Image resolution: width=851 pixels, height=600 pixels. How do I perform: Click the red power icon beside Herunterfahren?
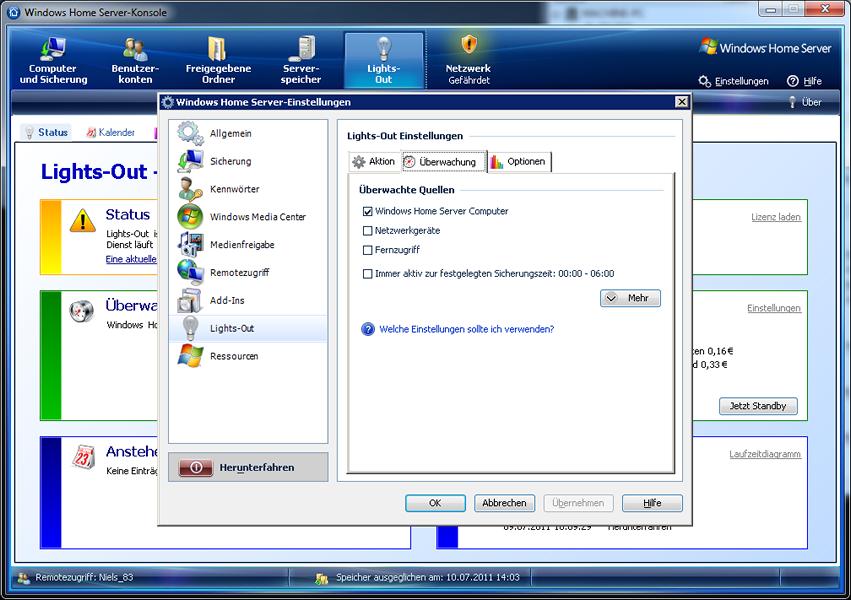coord(196,467)
